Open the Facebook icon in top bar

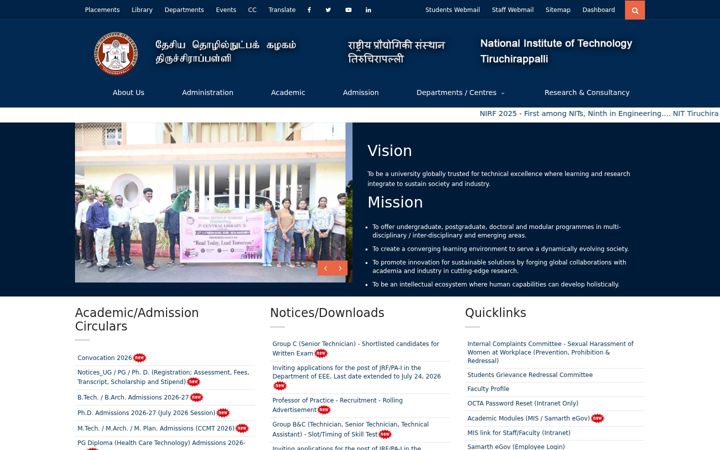[309, 10]
